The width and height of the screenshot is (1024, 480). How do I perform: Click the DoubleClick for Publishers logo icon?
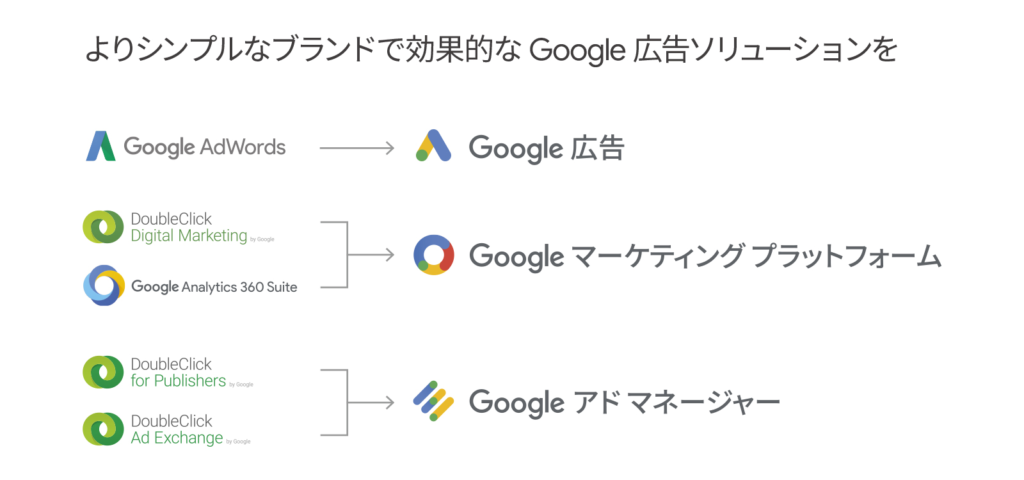(x=102, y=372)
